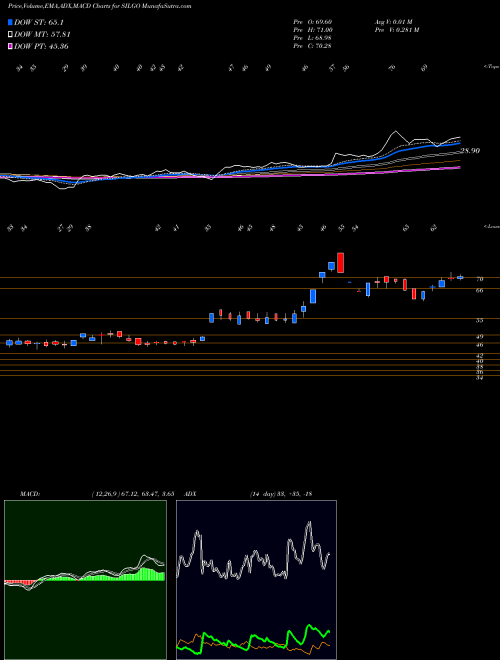
Task: Click the white DOW MT color swatch
Action: pyautogui.click(x=10, y=35)
